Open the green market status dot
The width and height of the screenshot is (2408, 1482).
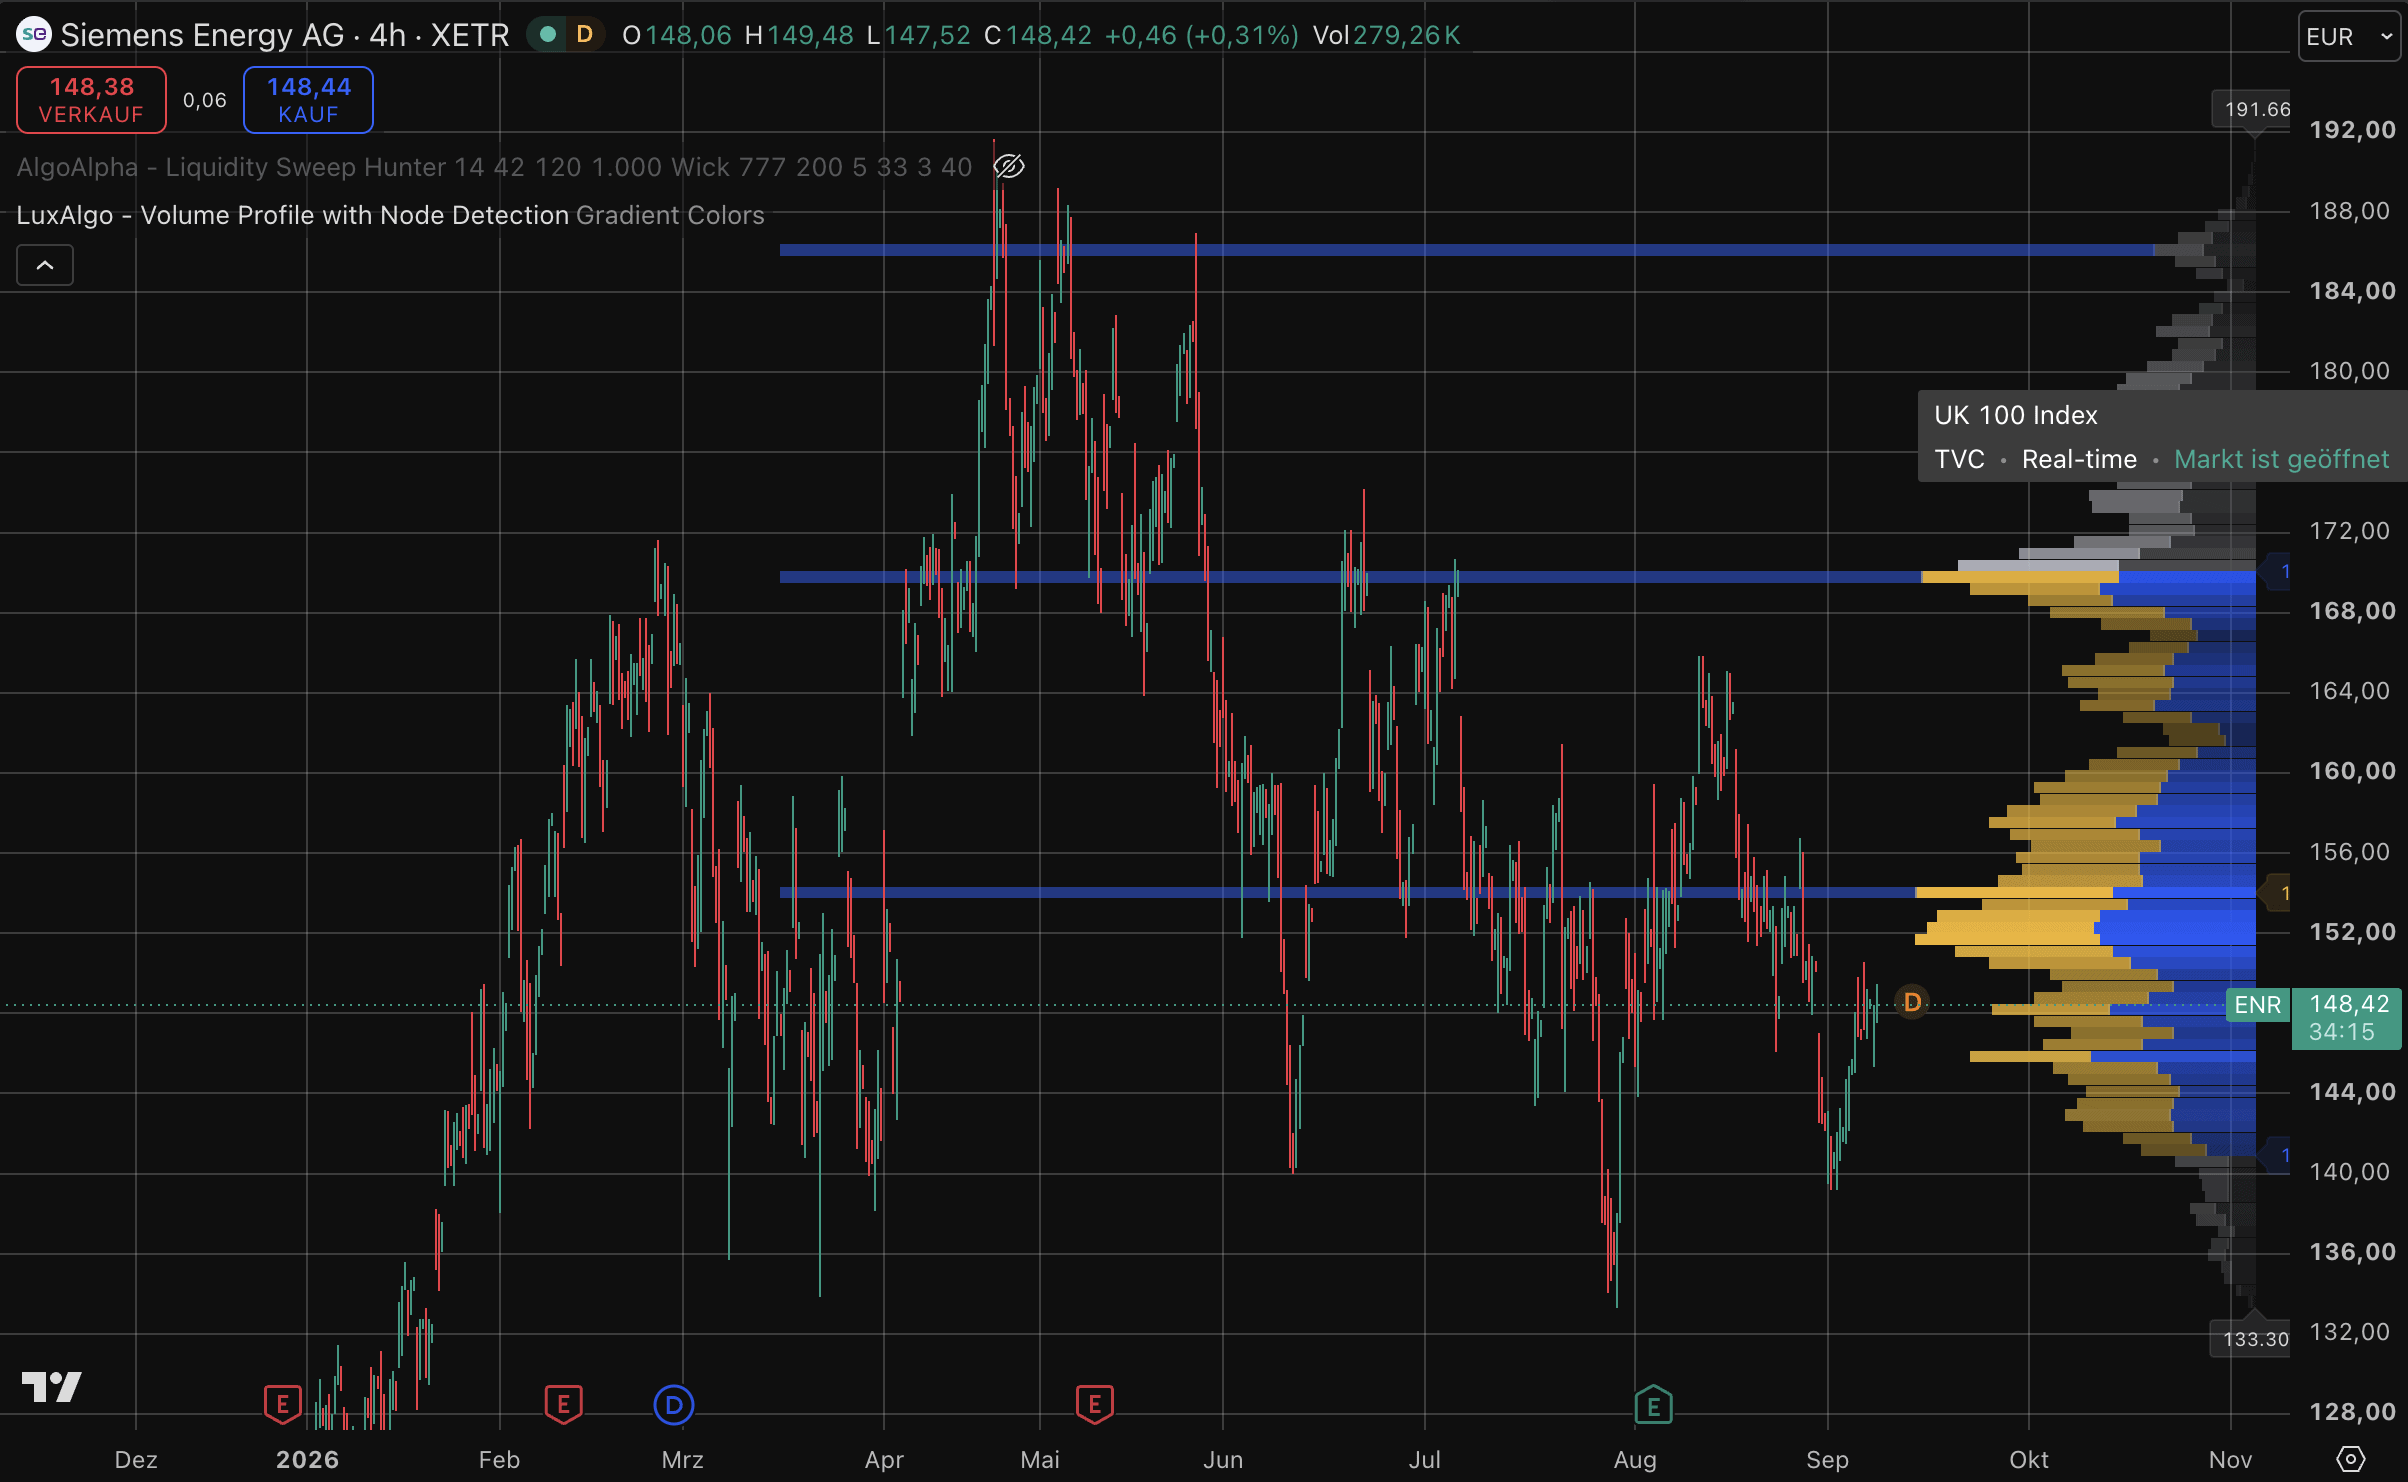[x=547, y=35]
